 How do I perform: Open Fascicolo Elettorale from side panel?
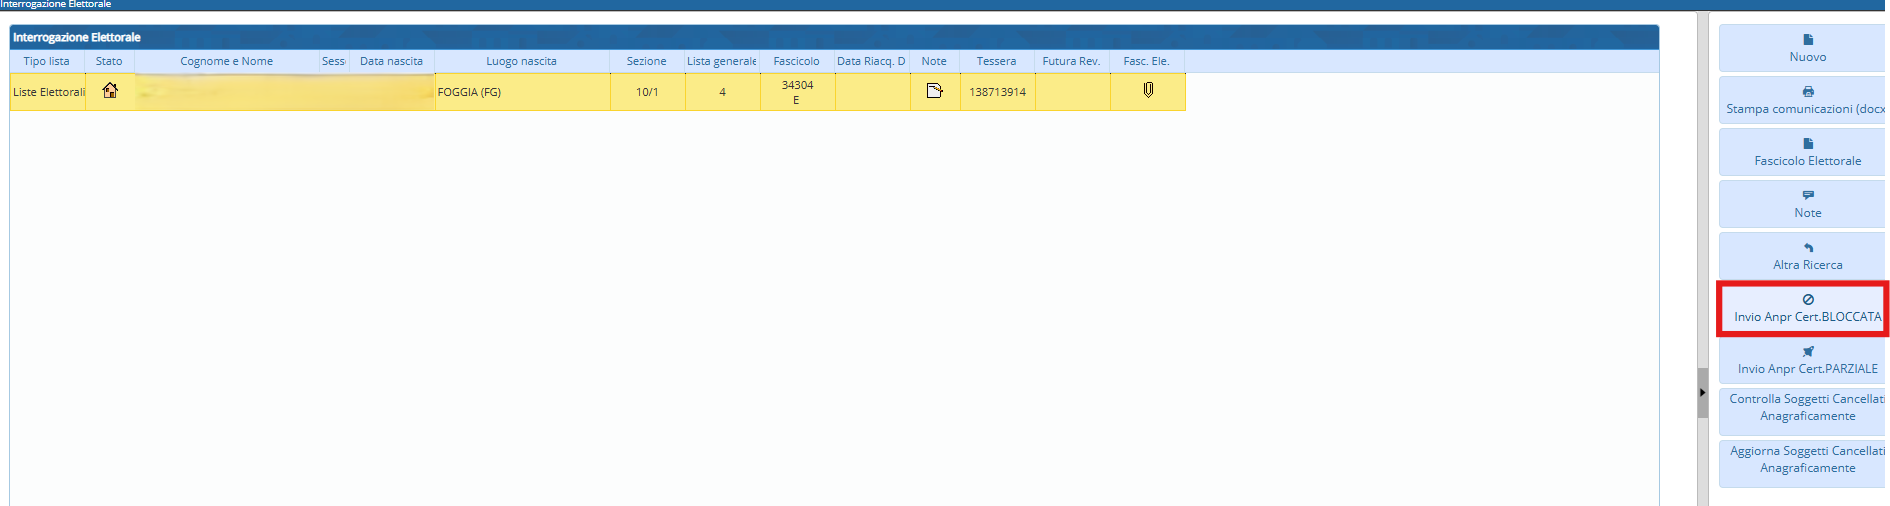tap(1806, 152)
